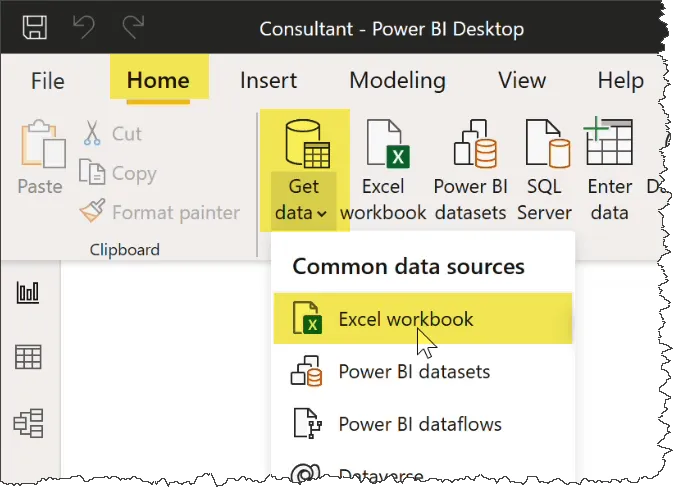The image size is (675, 490).
Task: Open the Modeling ribbon tab
Action: [x=397, y=80]
